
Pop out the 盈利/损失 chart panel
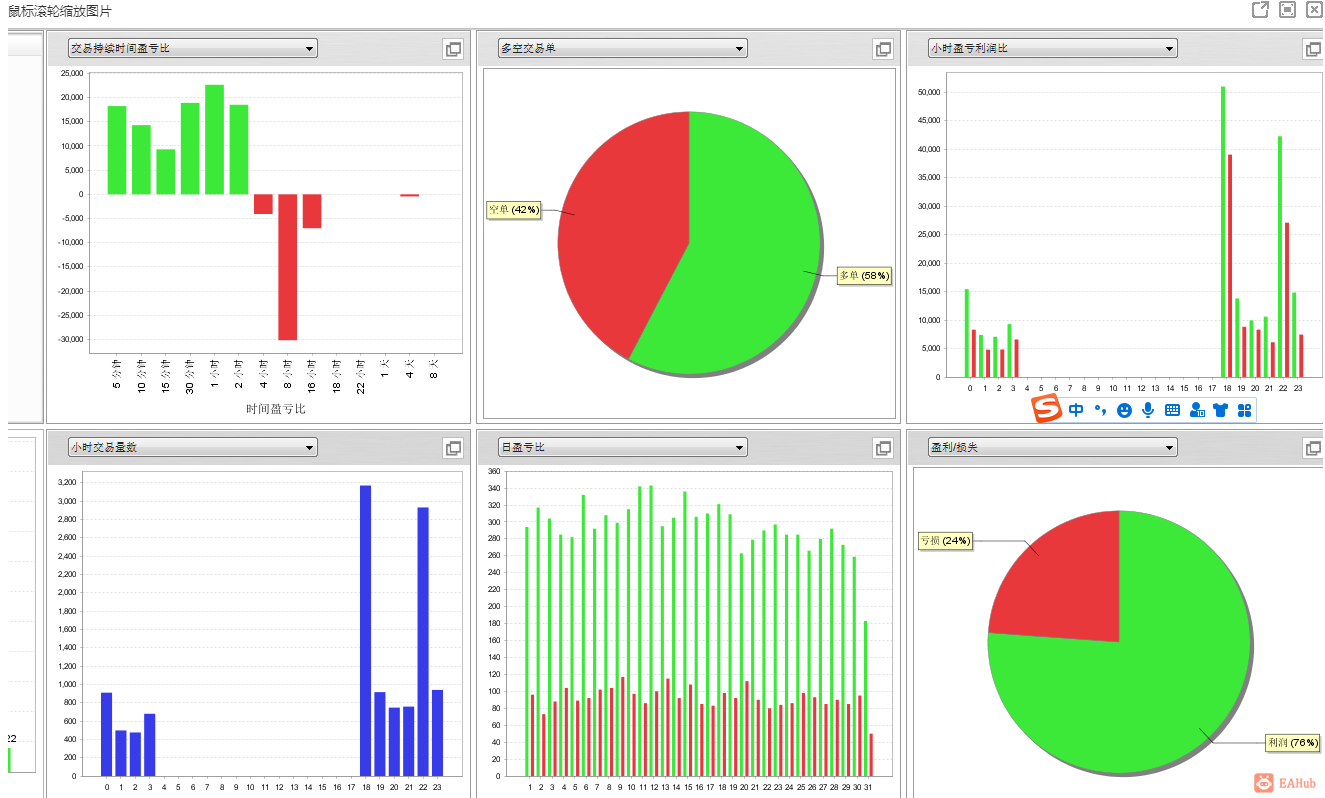1313,448
